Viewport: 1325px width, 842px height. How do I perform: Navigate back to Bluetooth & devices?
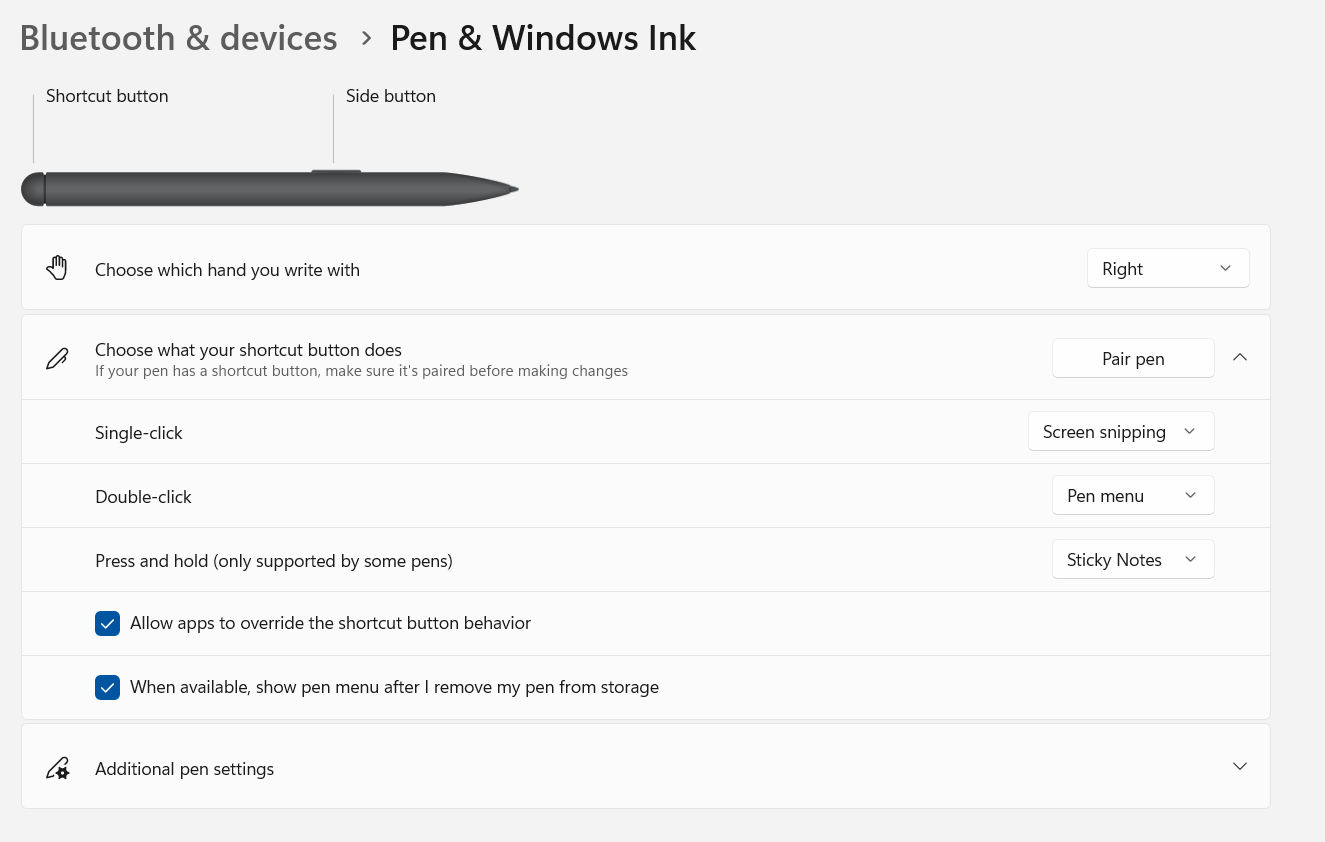pos(178,38)
